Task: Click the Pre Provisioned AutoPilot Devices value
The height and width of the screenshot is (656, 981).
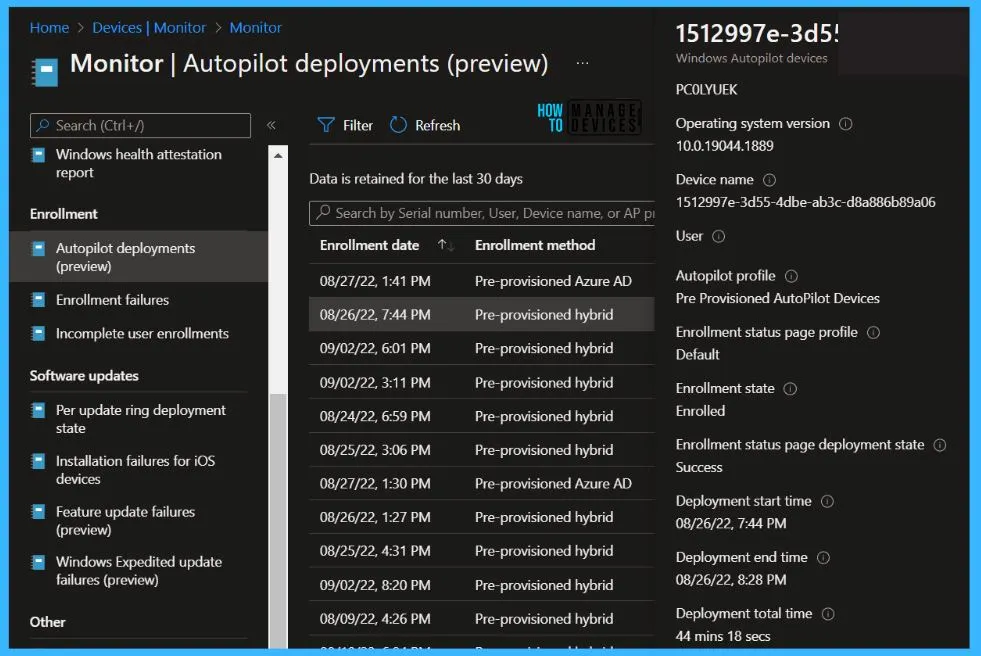Action: point(778,299)
